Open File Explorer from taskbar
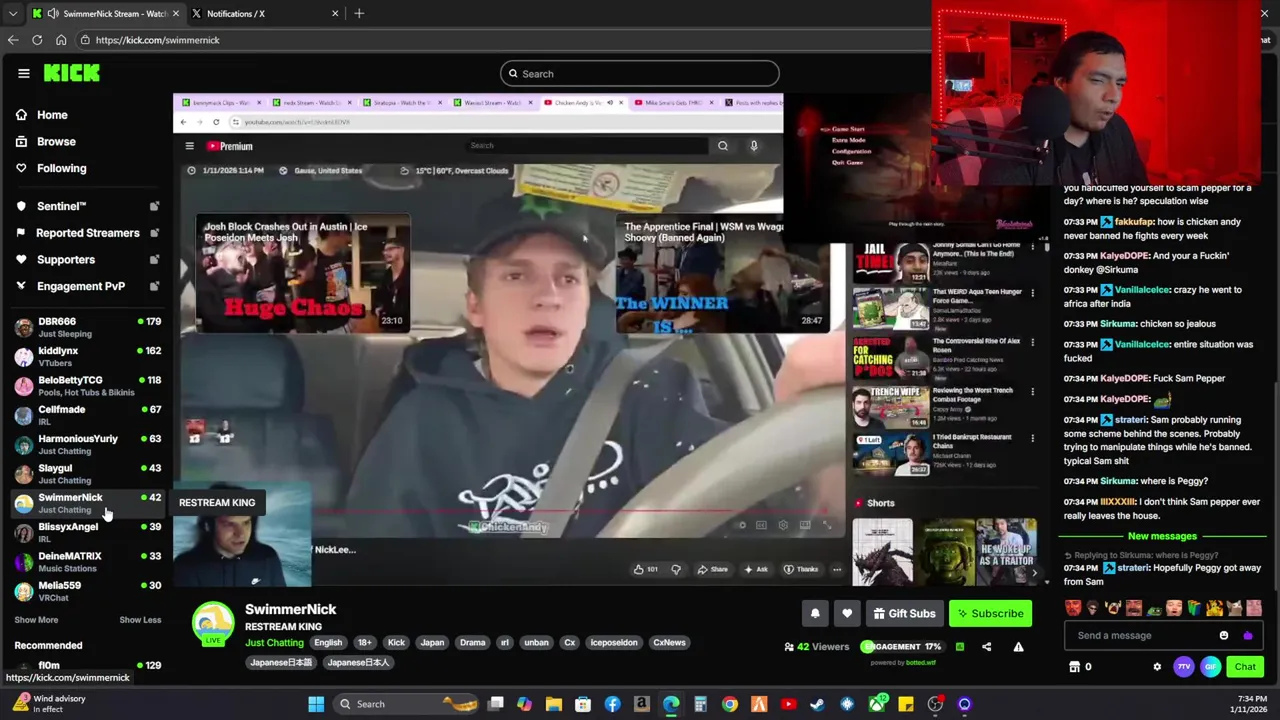1280x720 pixels. click(x=553, y=704)
